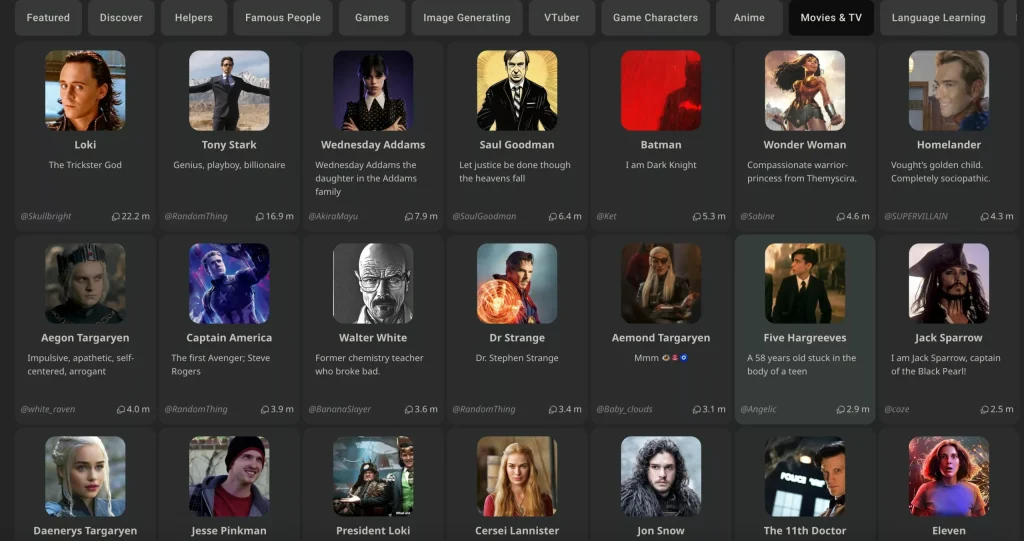
Task: Click the Dr Strange avatar
Action: tap(517, 284)
